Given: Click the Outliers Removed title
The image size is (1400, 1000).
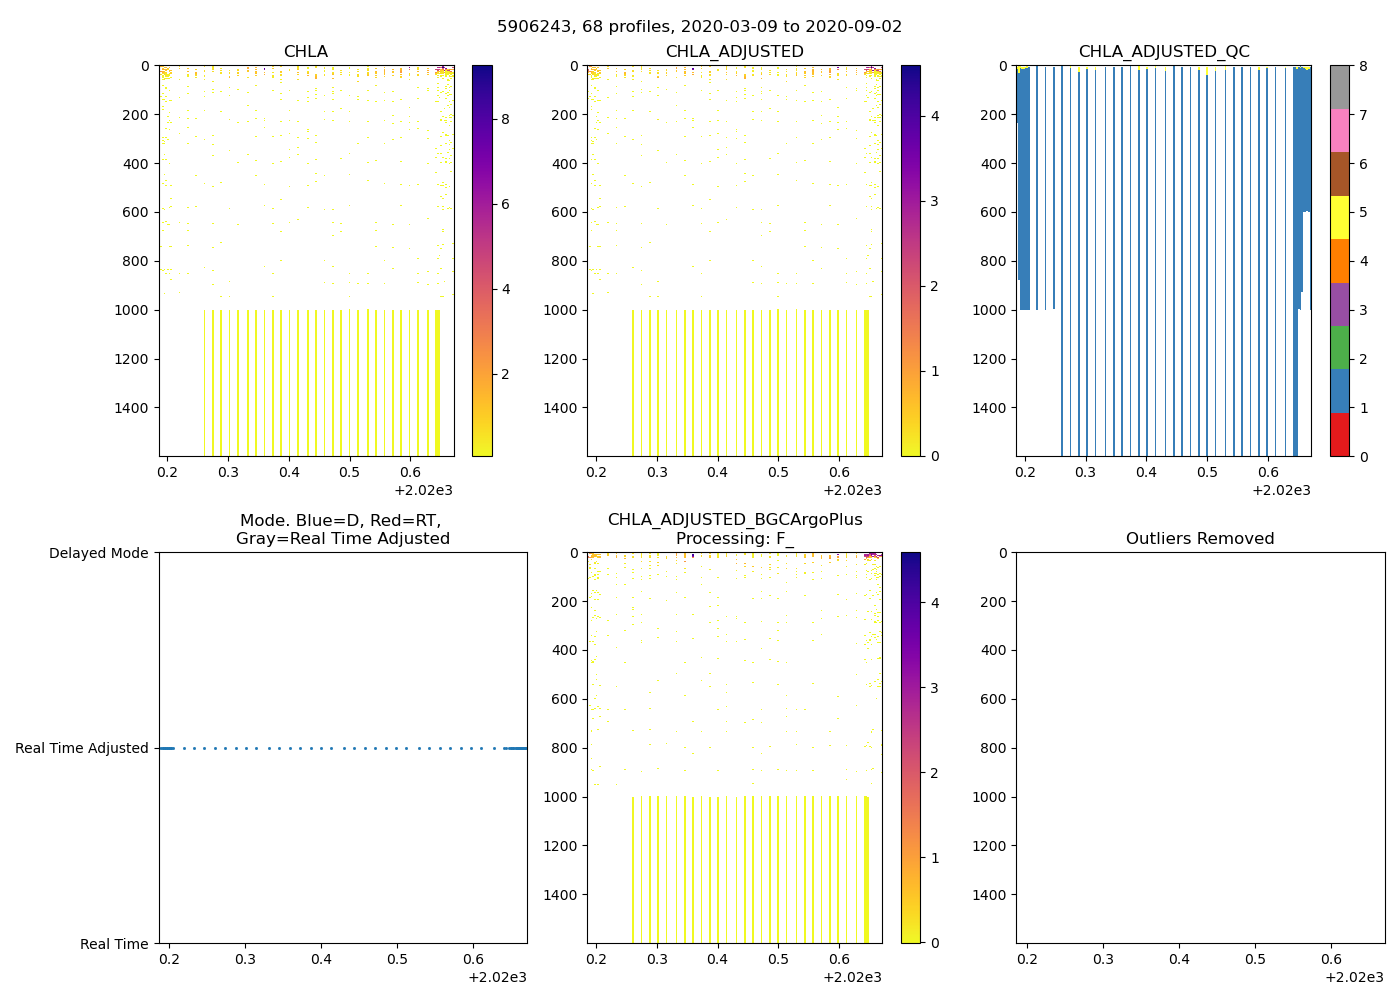Looking at the screenshot, I should point(1199,539).
